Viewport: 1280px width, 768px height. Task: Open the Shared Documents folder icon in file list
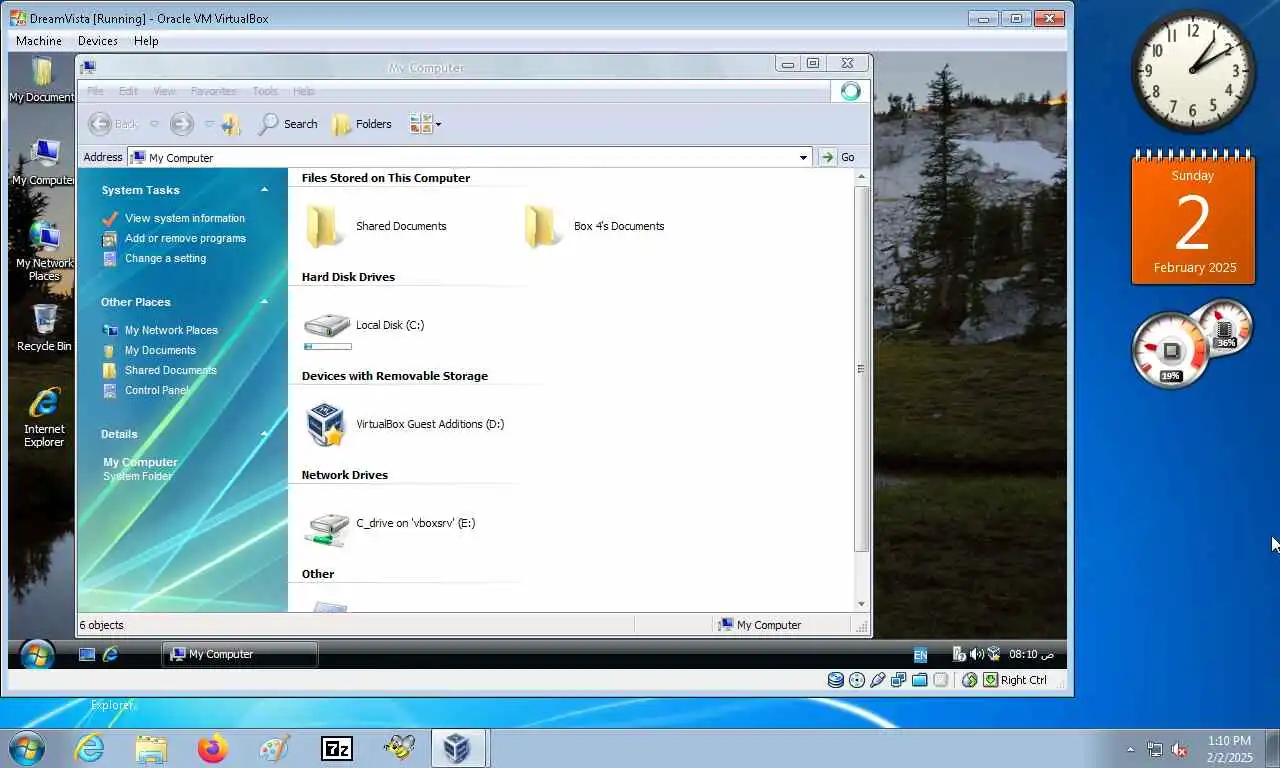(326, 226)
